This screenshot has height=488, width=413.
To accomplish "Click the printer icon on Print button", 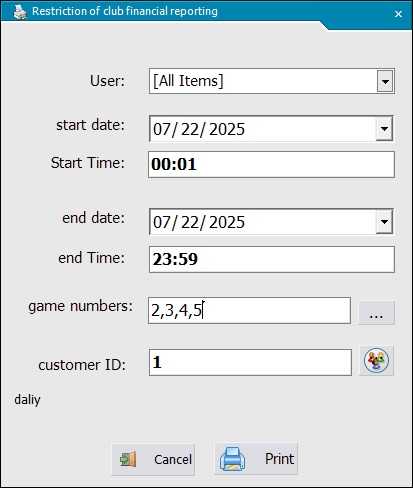I will coord(232,459).
